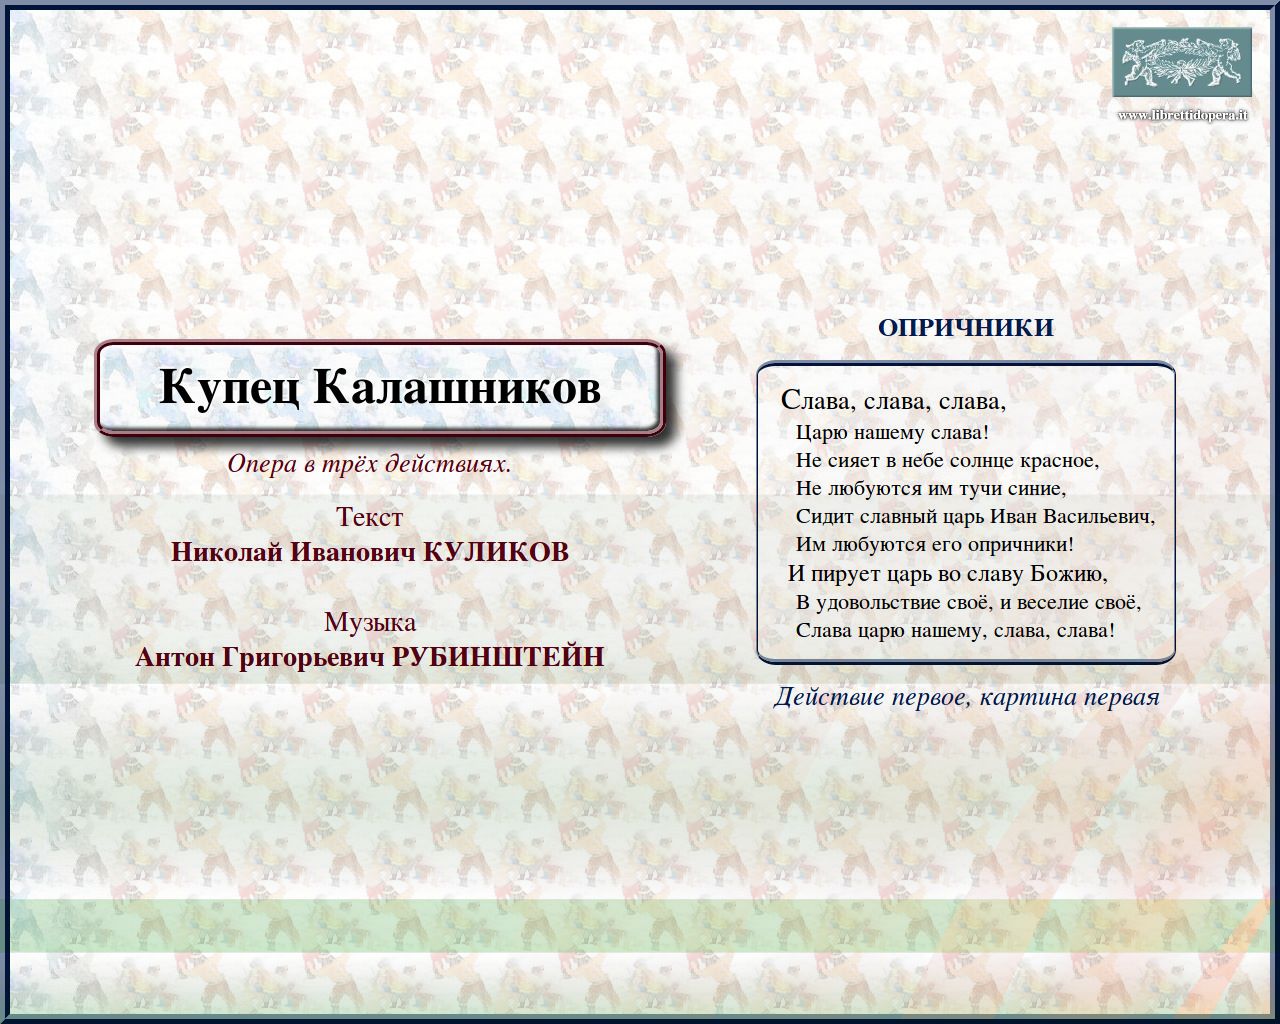Open Действие первое, картина первая link
1280x1024 pixels.
pos(966,697)
